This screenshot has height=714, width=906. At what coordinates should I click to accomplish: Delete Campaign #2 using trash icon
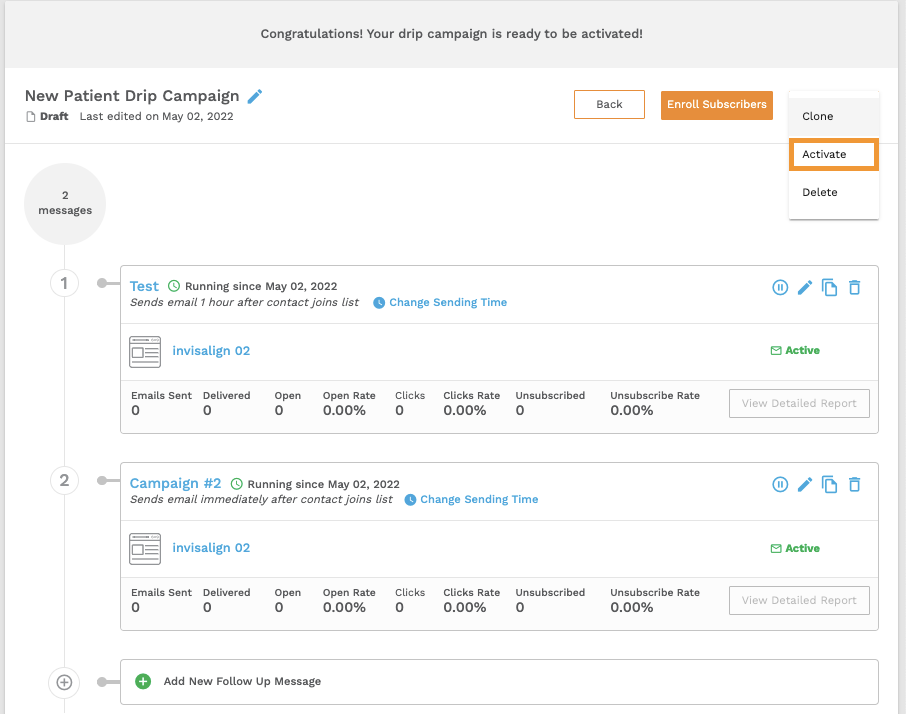pyautogui.click(x=855, y=484)
